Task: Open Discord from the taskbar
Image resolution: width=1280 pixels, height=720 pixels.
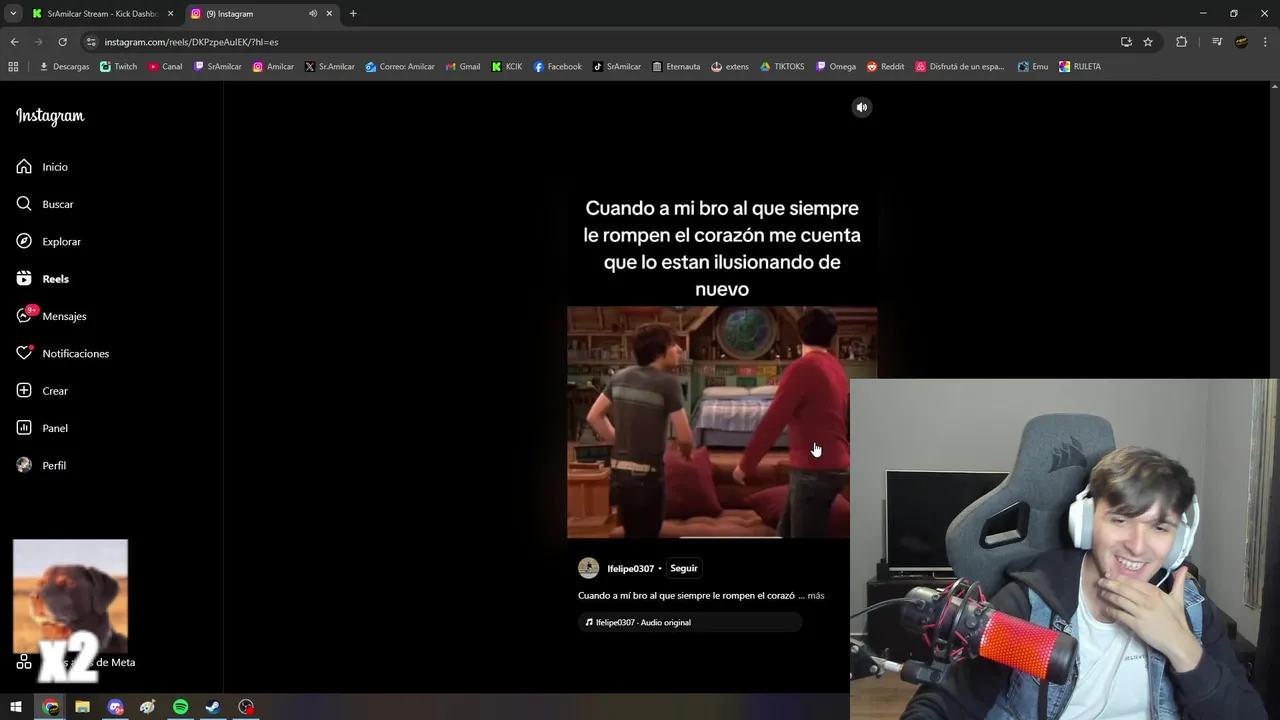Action: click(115, 707)
